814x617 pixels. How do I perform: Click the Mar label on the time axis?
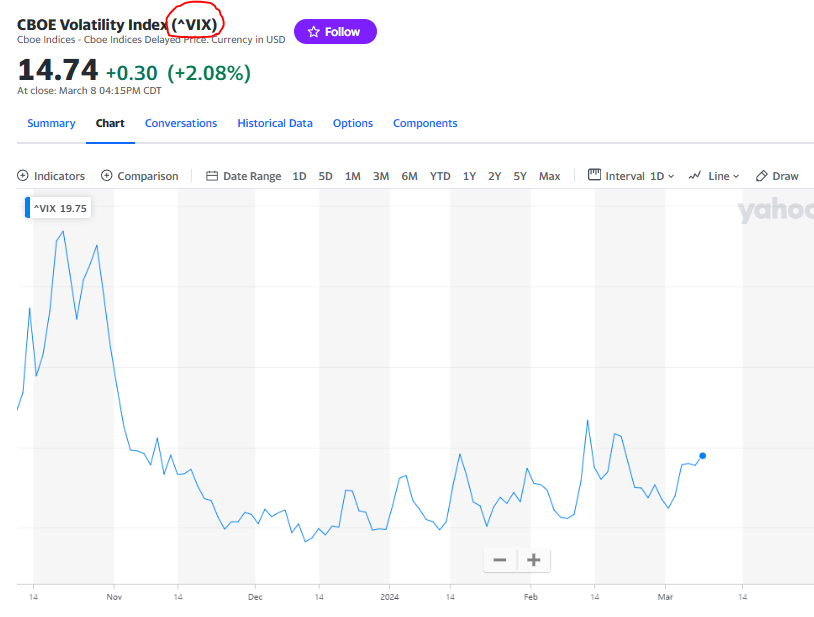click(x=665, y=597)
